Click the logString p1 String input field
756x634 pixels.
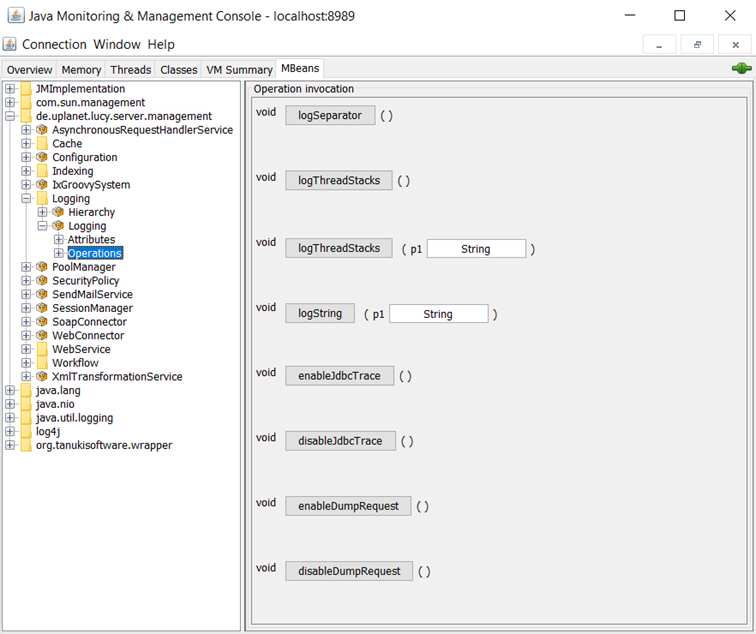point(438,314)
